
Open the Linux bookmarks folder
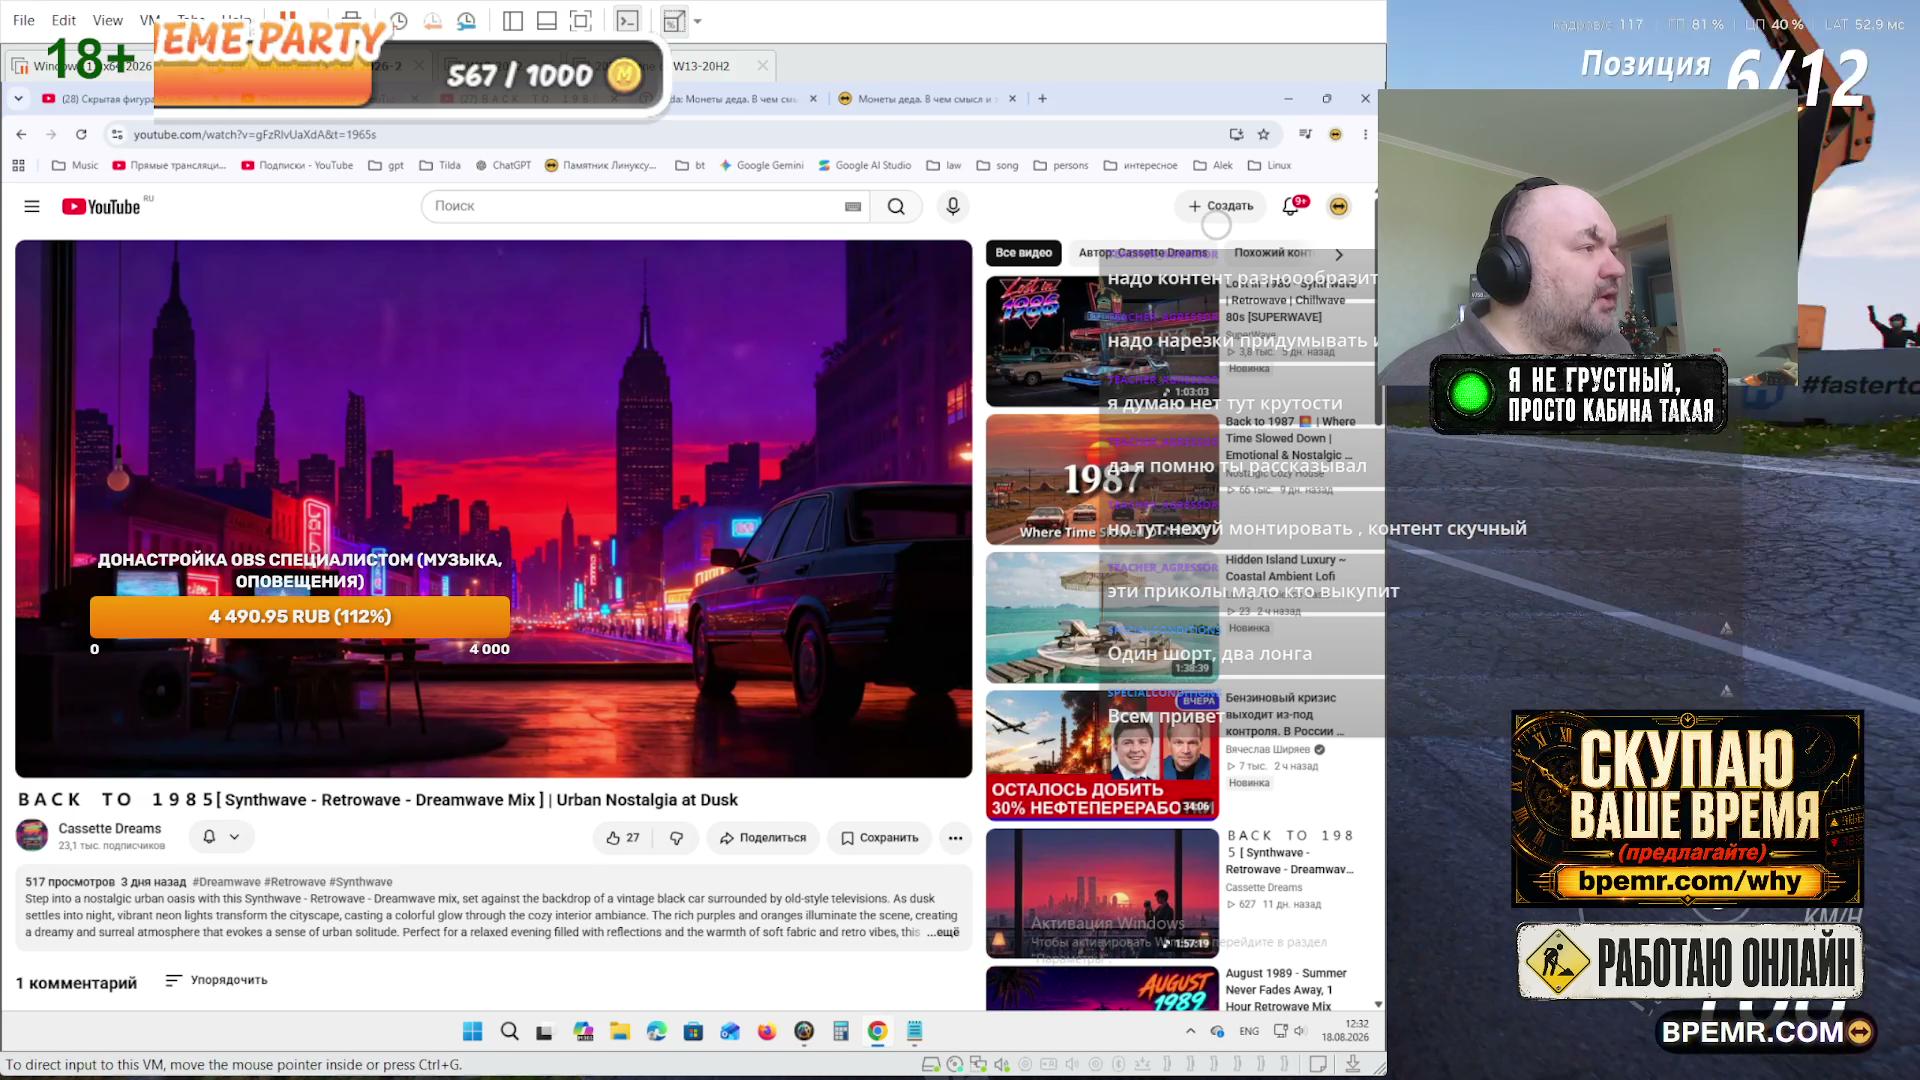[1269, 166]
